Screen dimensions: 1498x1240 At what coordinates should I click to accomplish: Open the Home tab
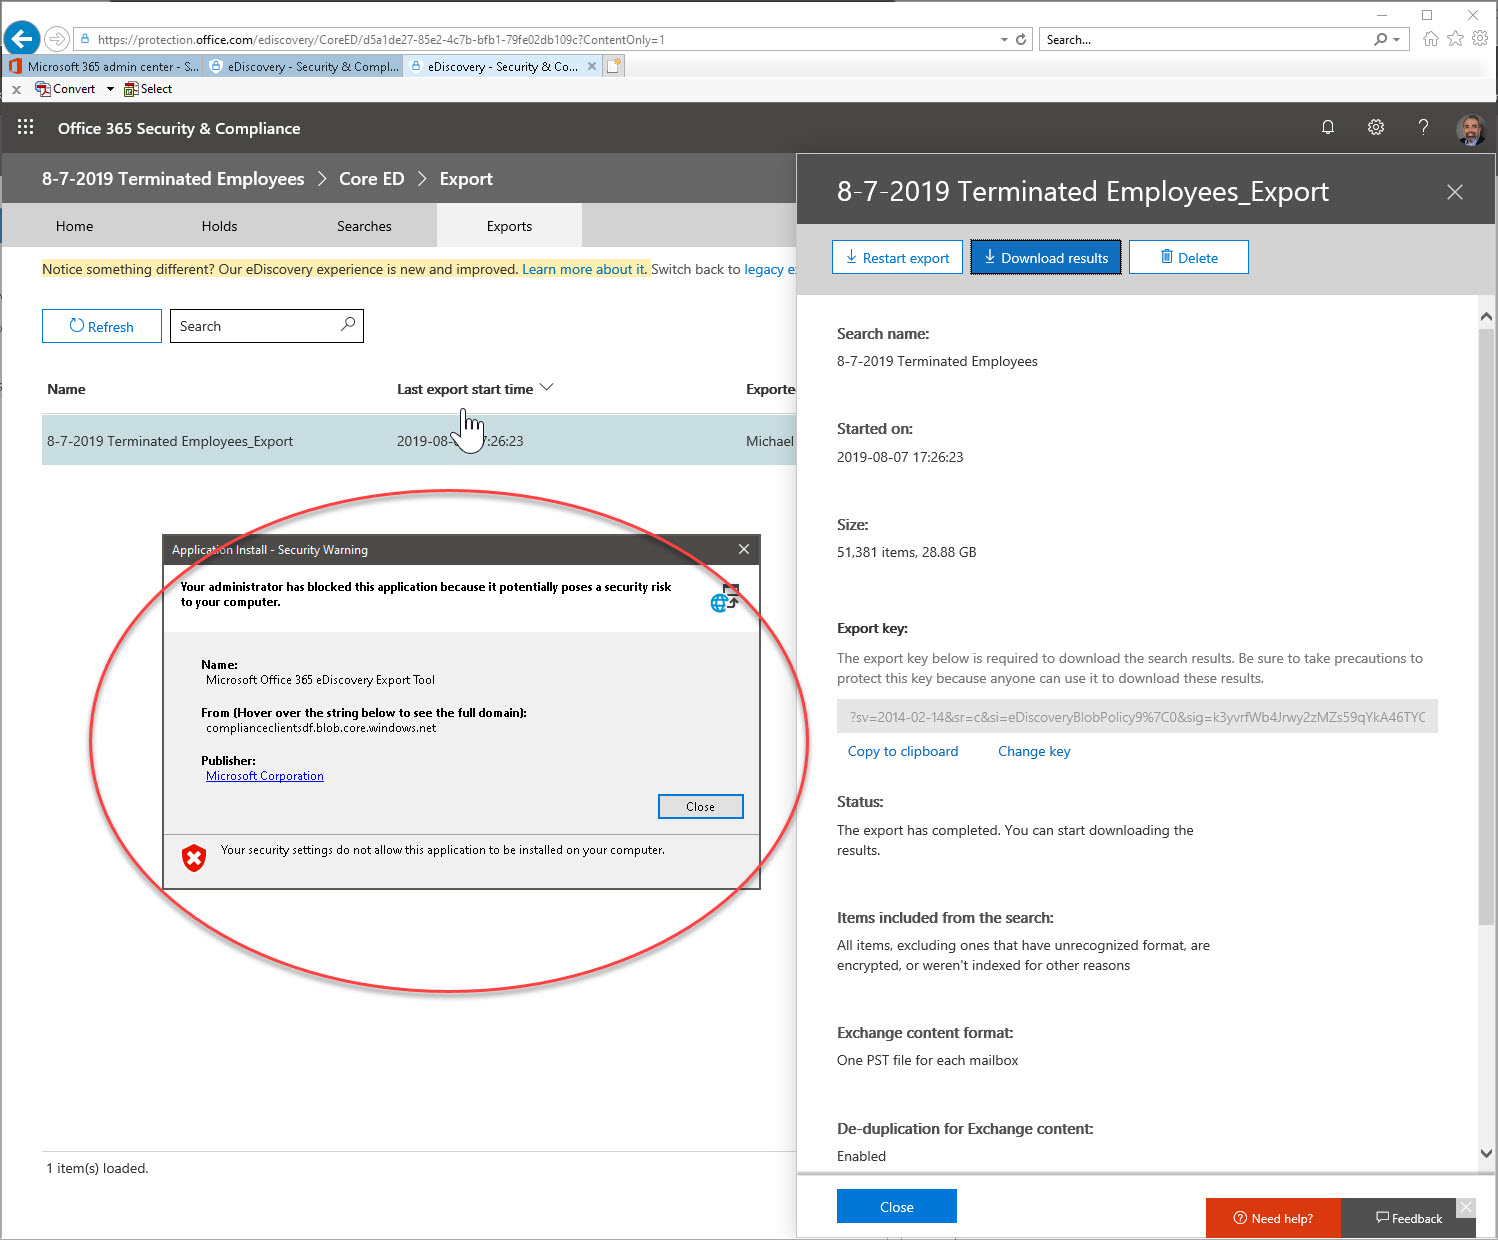(75, 226)
